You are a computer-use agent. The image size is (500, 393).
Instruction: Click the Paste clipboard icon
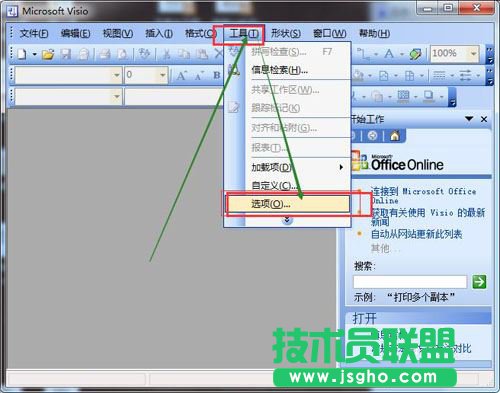click(202, 54)
